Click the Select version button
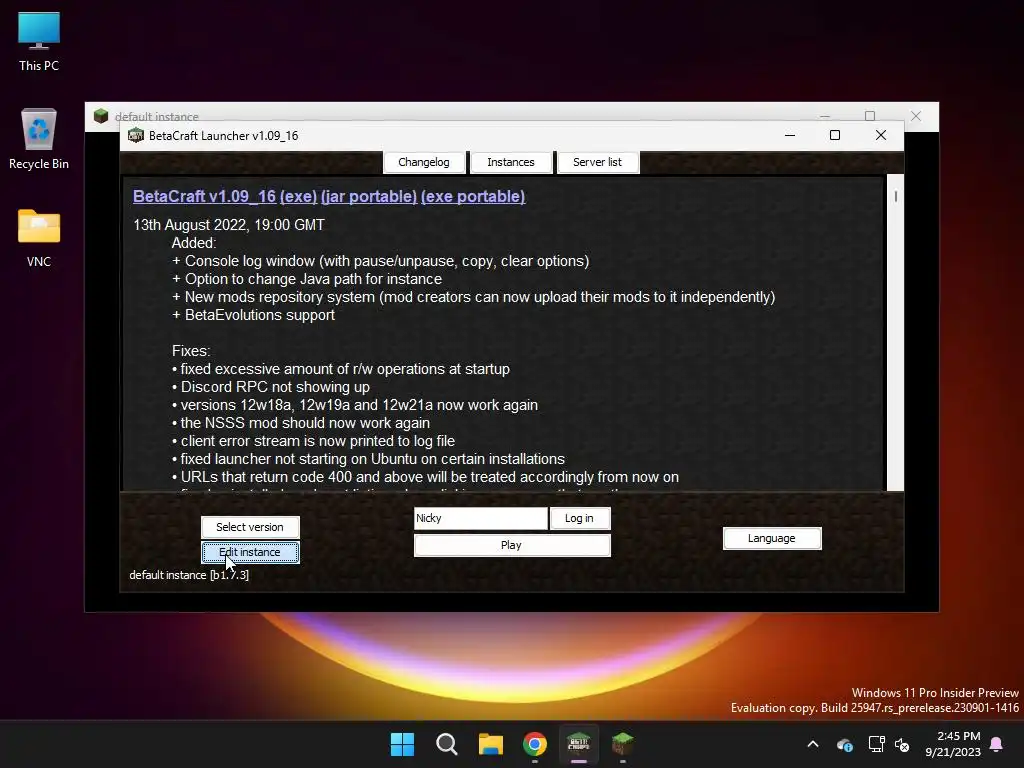 click(250, 527)
